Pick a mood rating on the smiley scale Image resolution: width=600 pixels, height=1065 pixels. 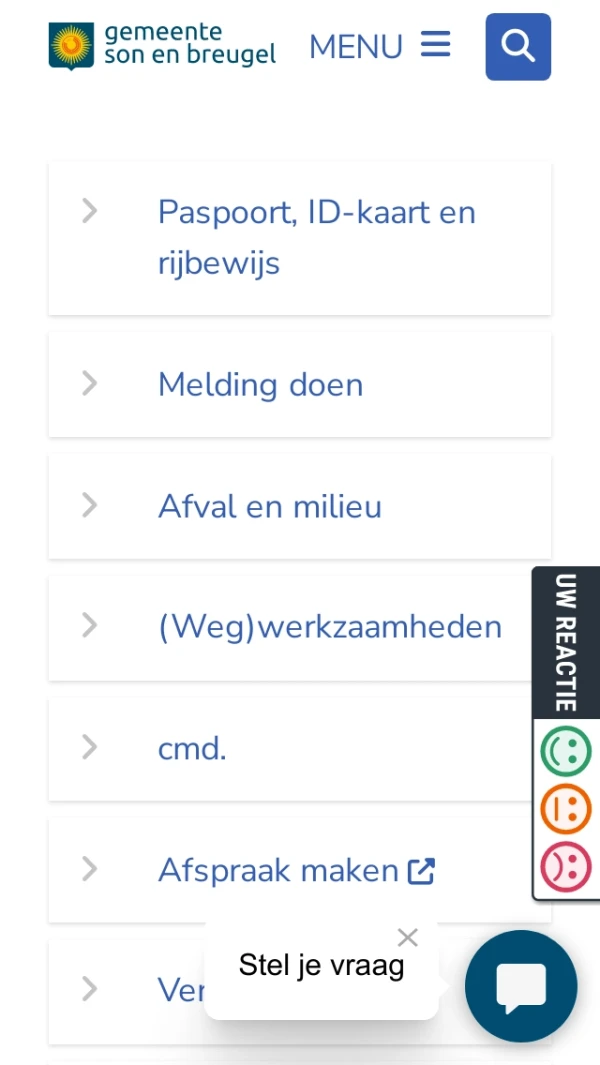click(565, 809)
